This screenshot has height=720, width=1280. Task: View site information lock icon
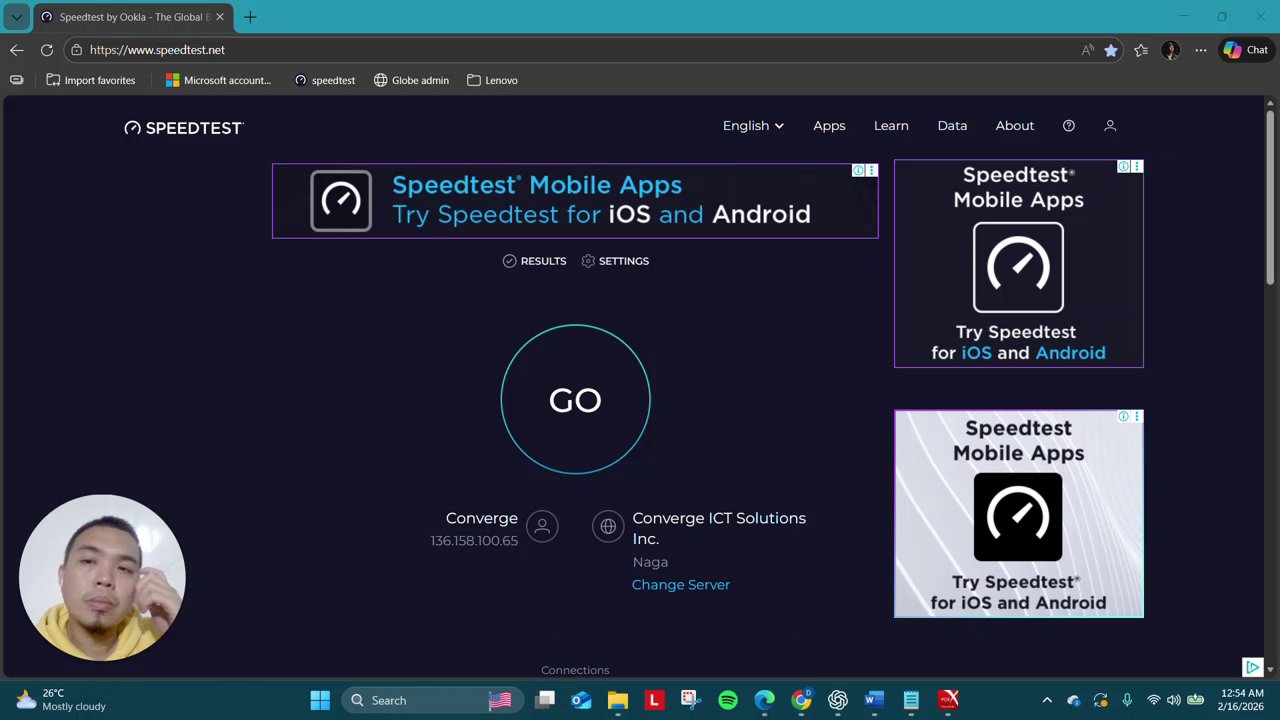(x=77, y=50)
